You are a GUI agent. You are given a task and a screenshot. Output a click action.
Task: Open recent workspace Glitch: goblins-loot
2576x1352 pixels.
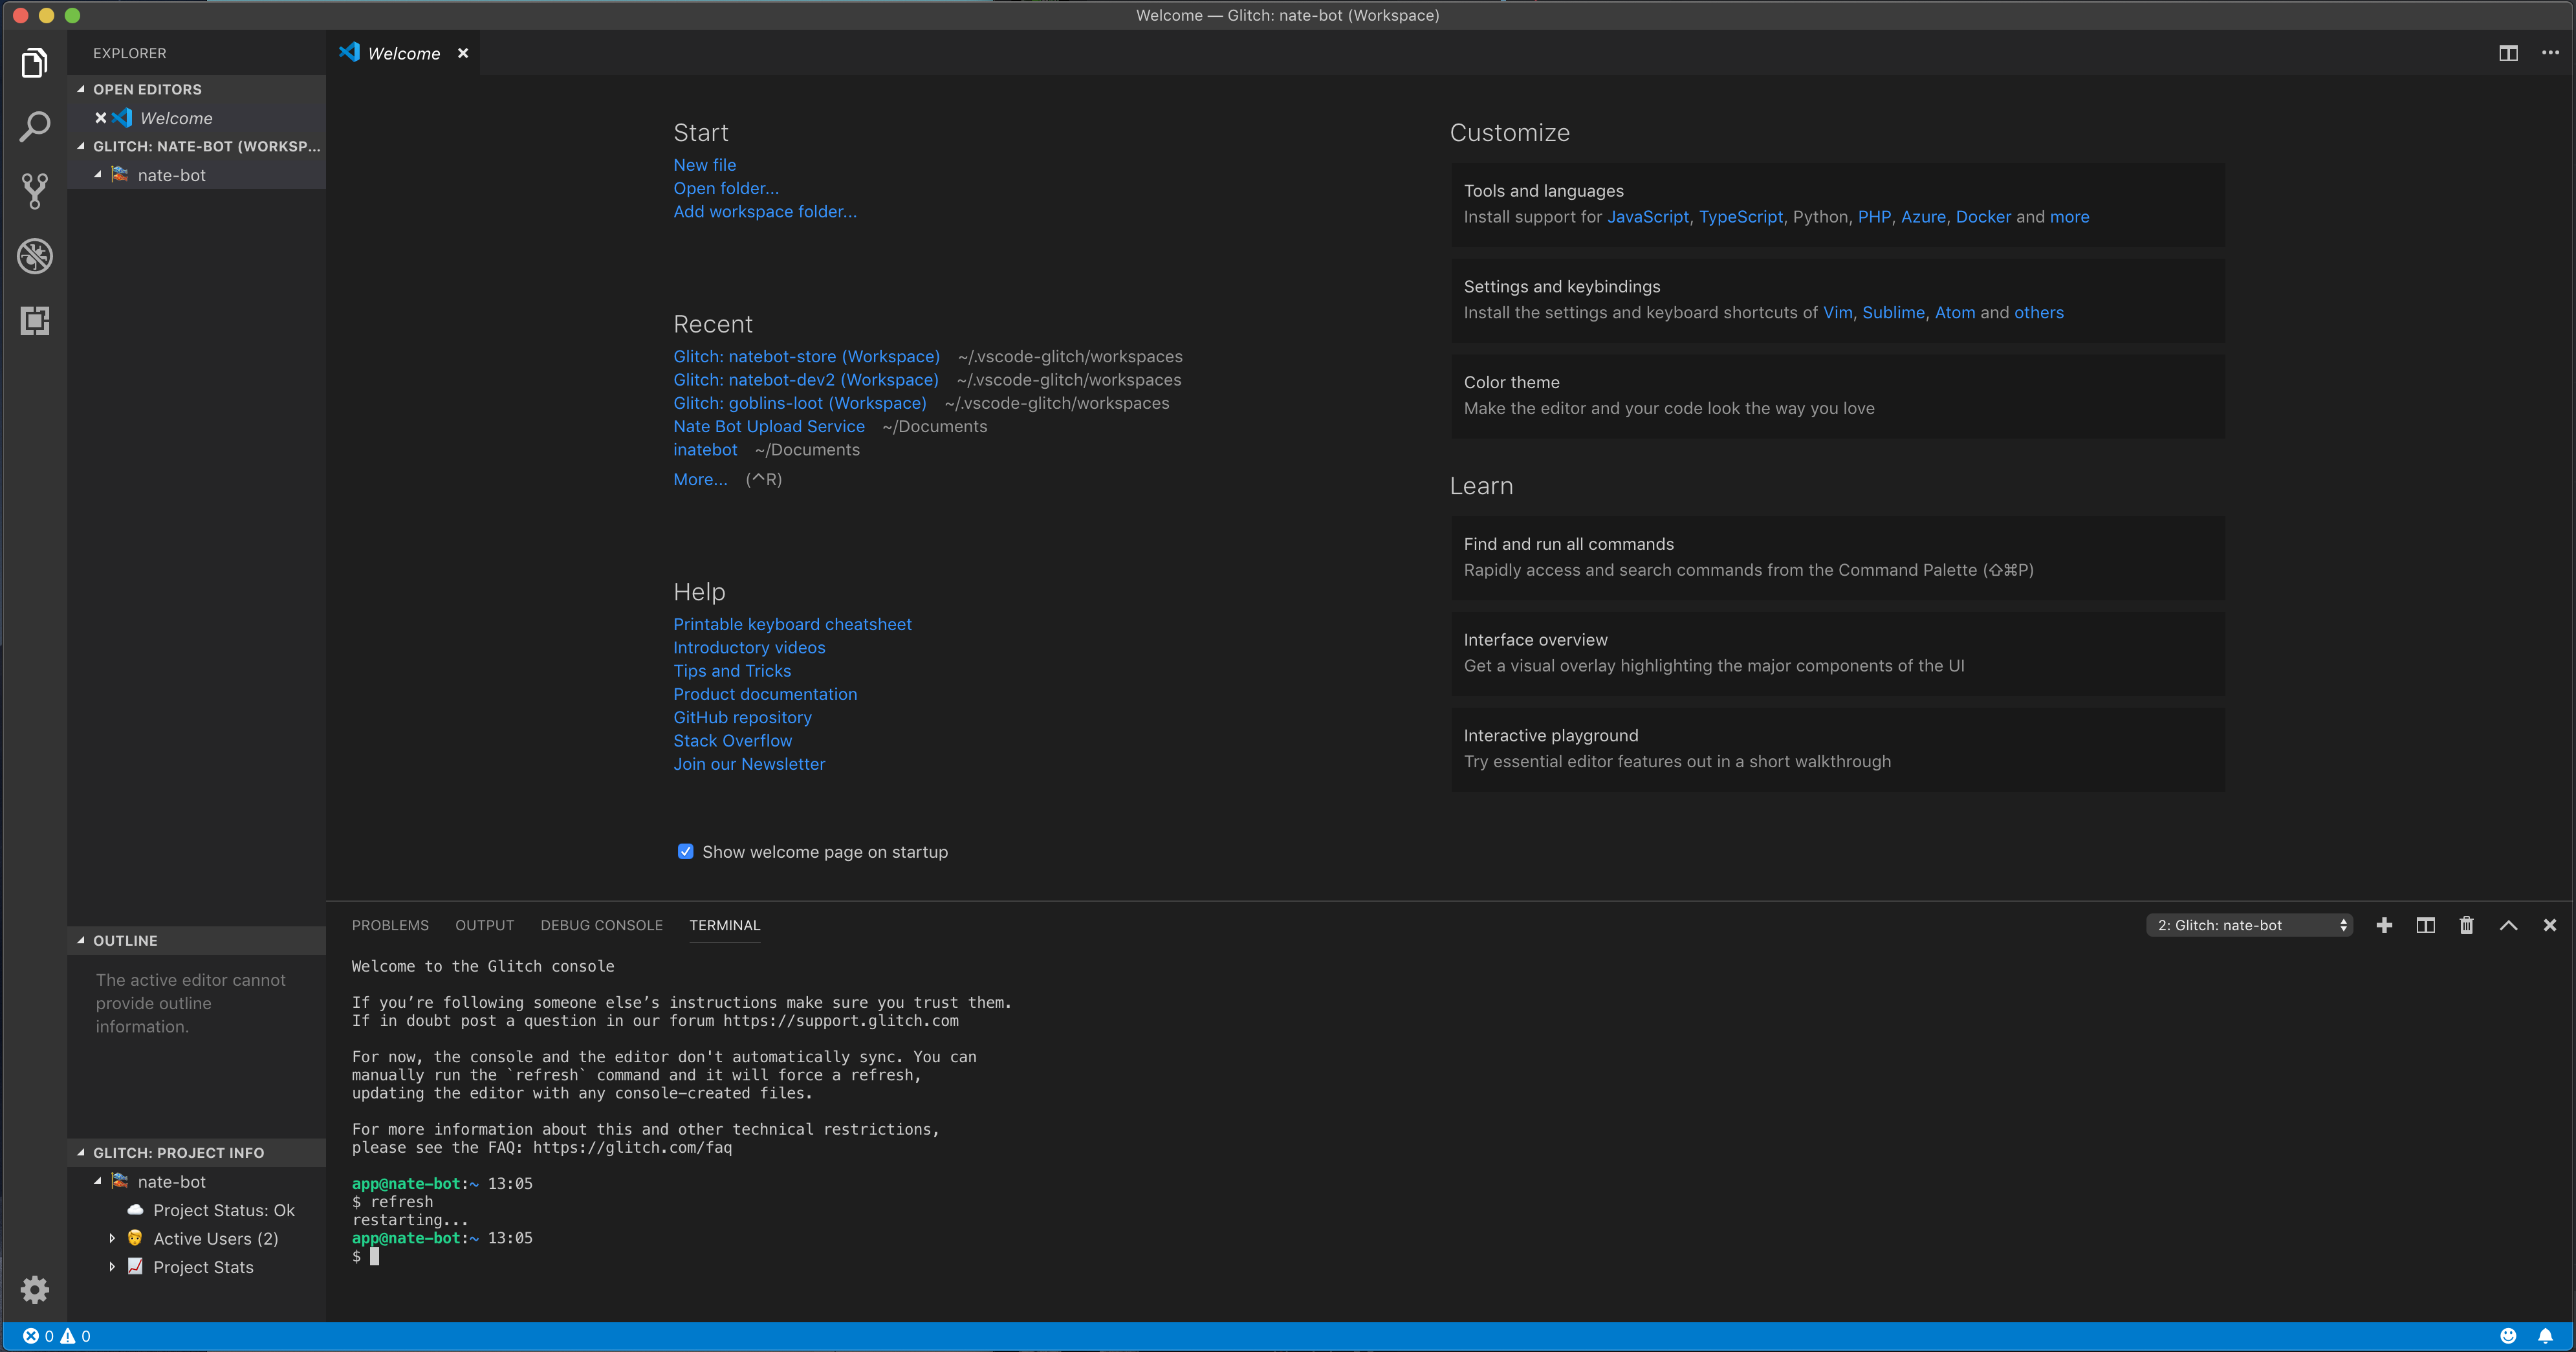click(798, 403)
